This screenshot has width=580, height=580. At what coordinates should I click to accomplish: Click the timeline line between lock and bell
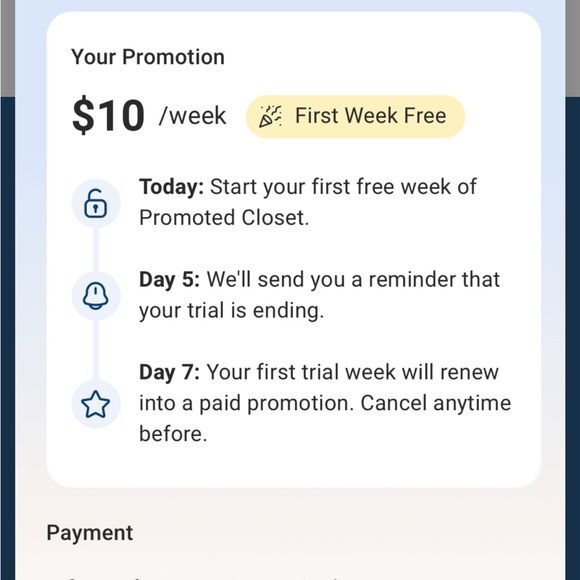[x=96, y=249]
